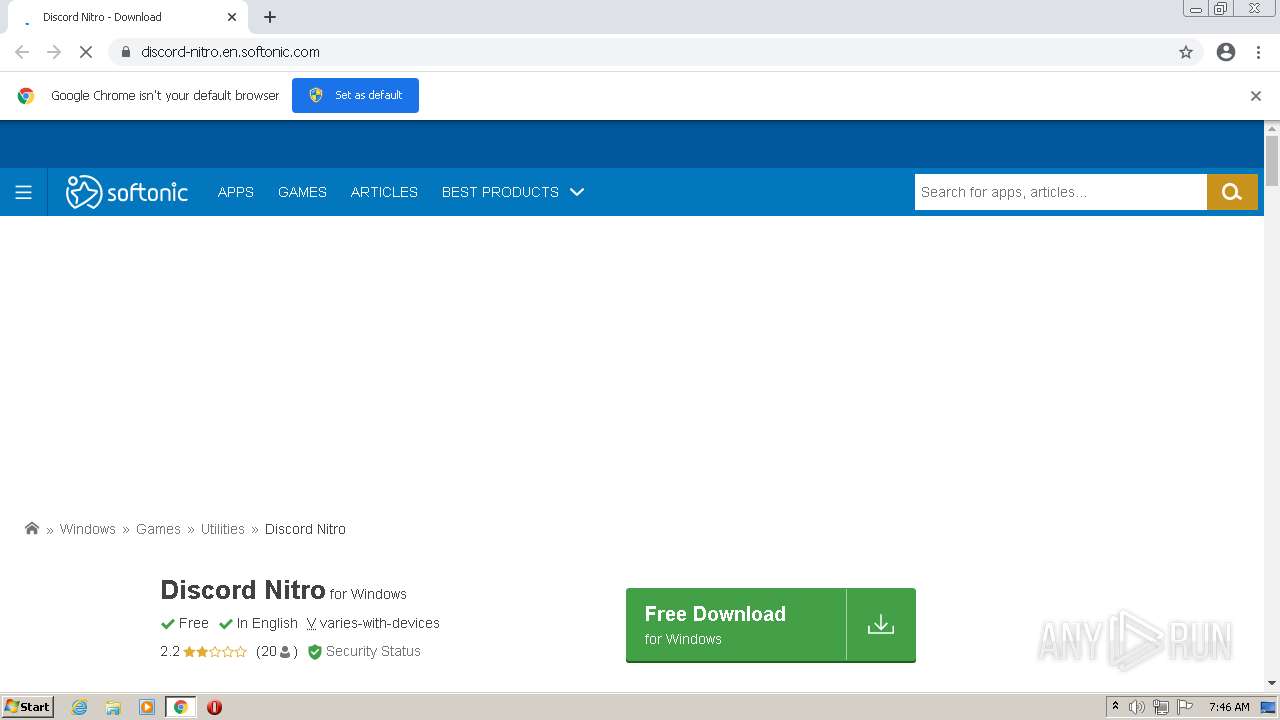The image size is (1280, 720).
Task: Click the Security Status link
Action: click(373, 651)
